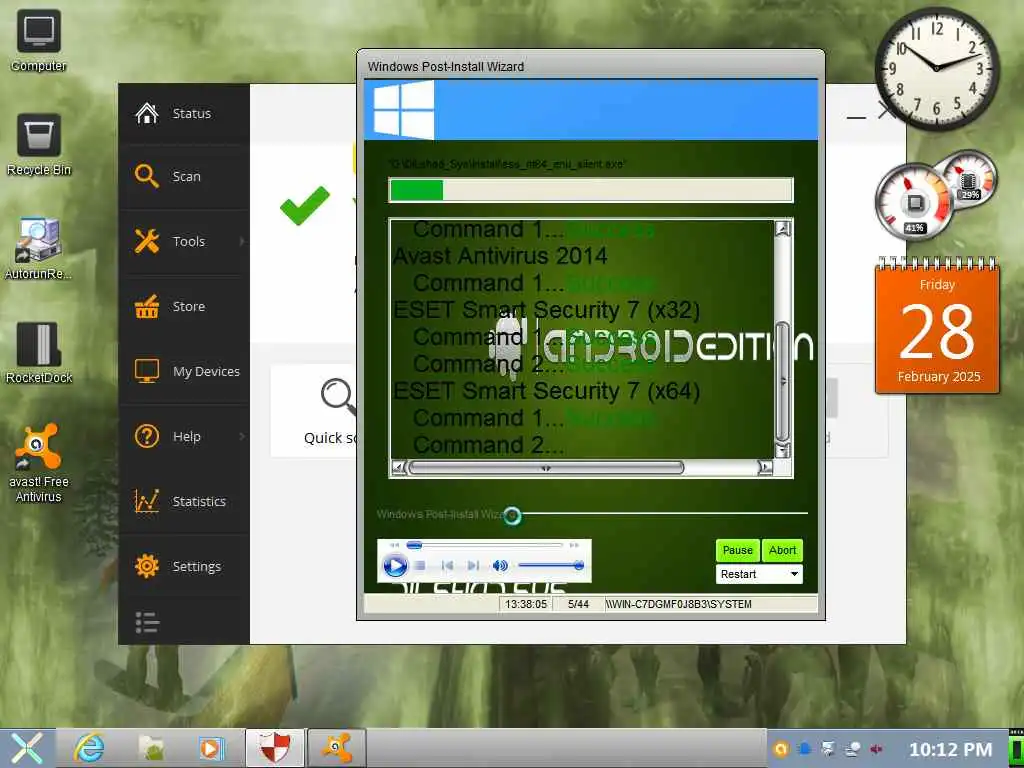This screenshot has height=768, width=1024.
Task: Click the Help question mark icon
Action: pos(146,436)
